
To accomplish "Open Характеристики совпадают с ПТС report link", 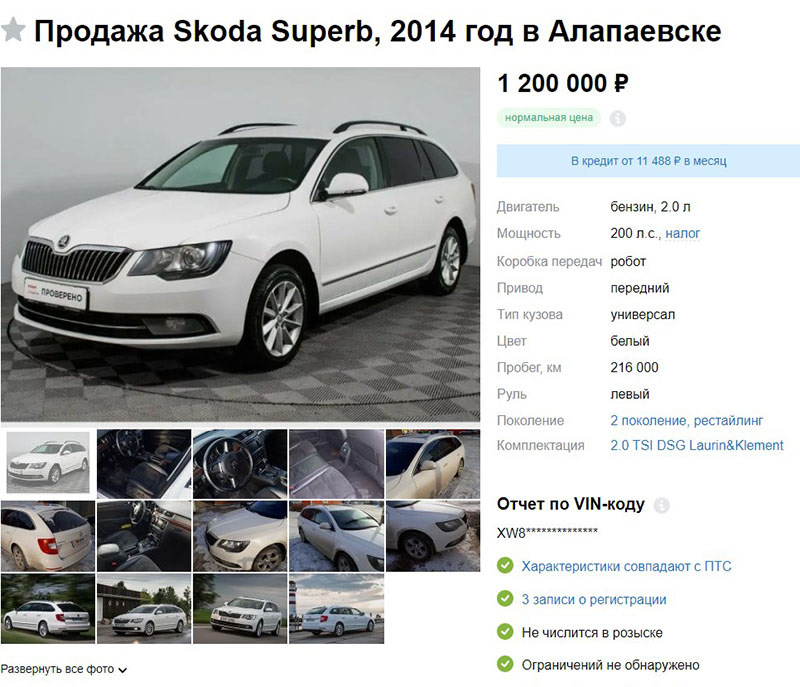I will point(626,566).
